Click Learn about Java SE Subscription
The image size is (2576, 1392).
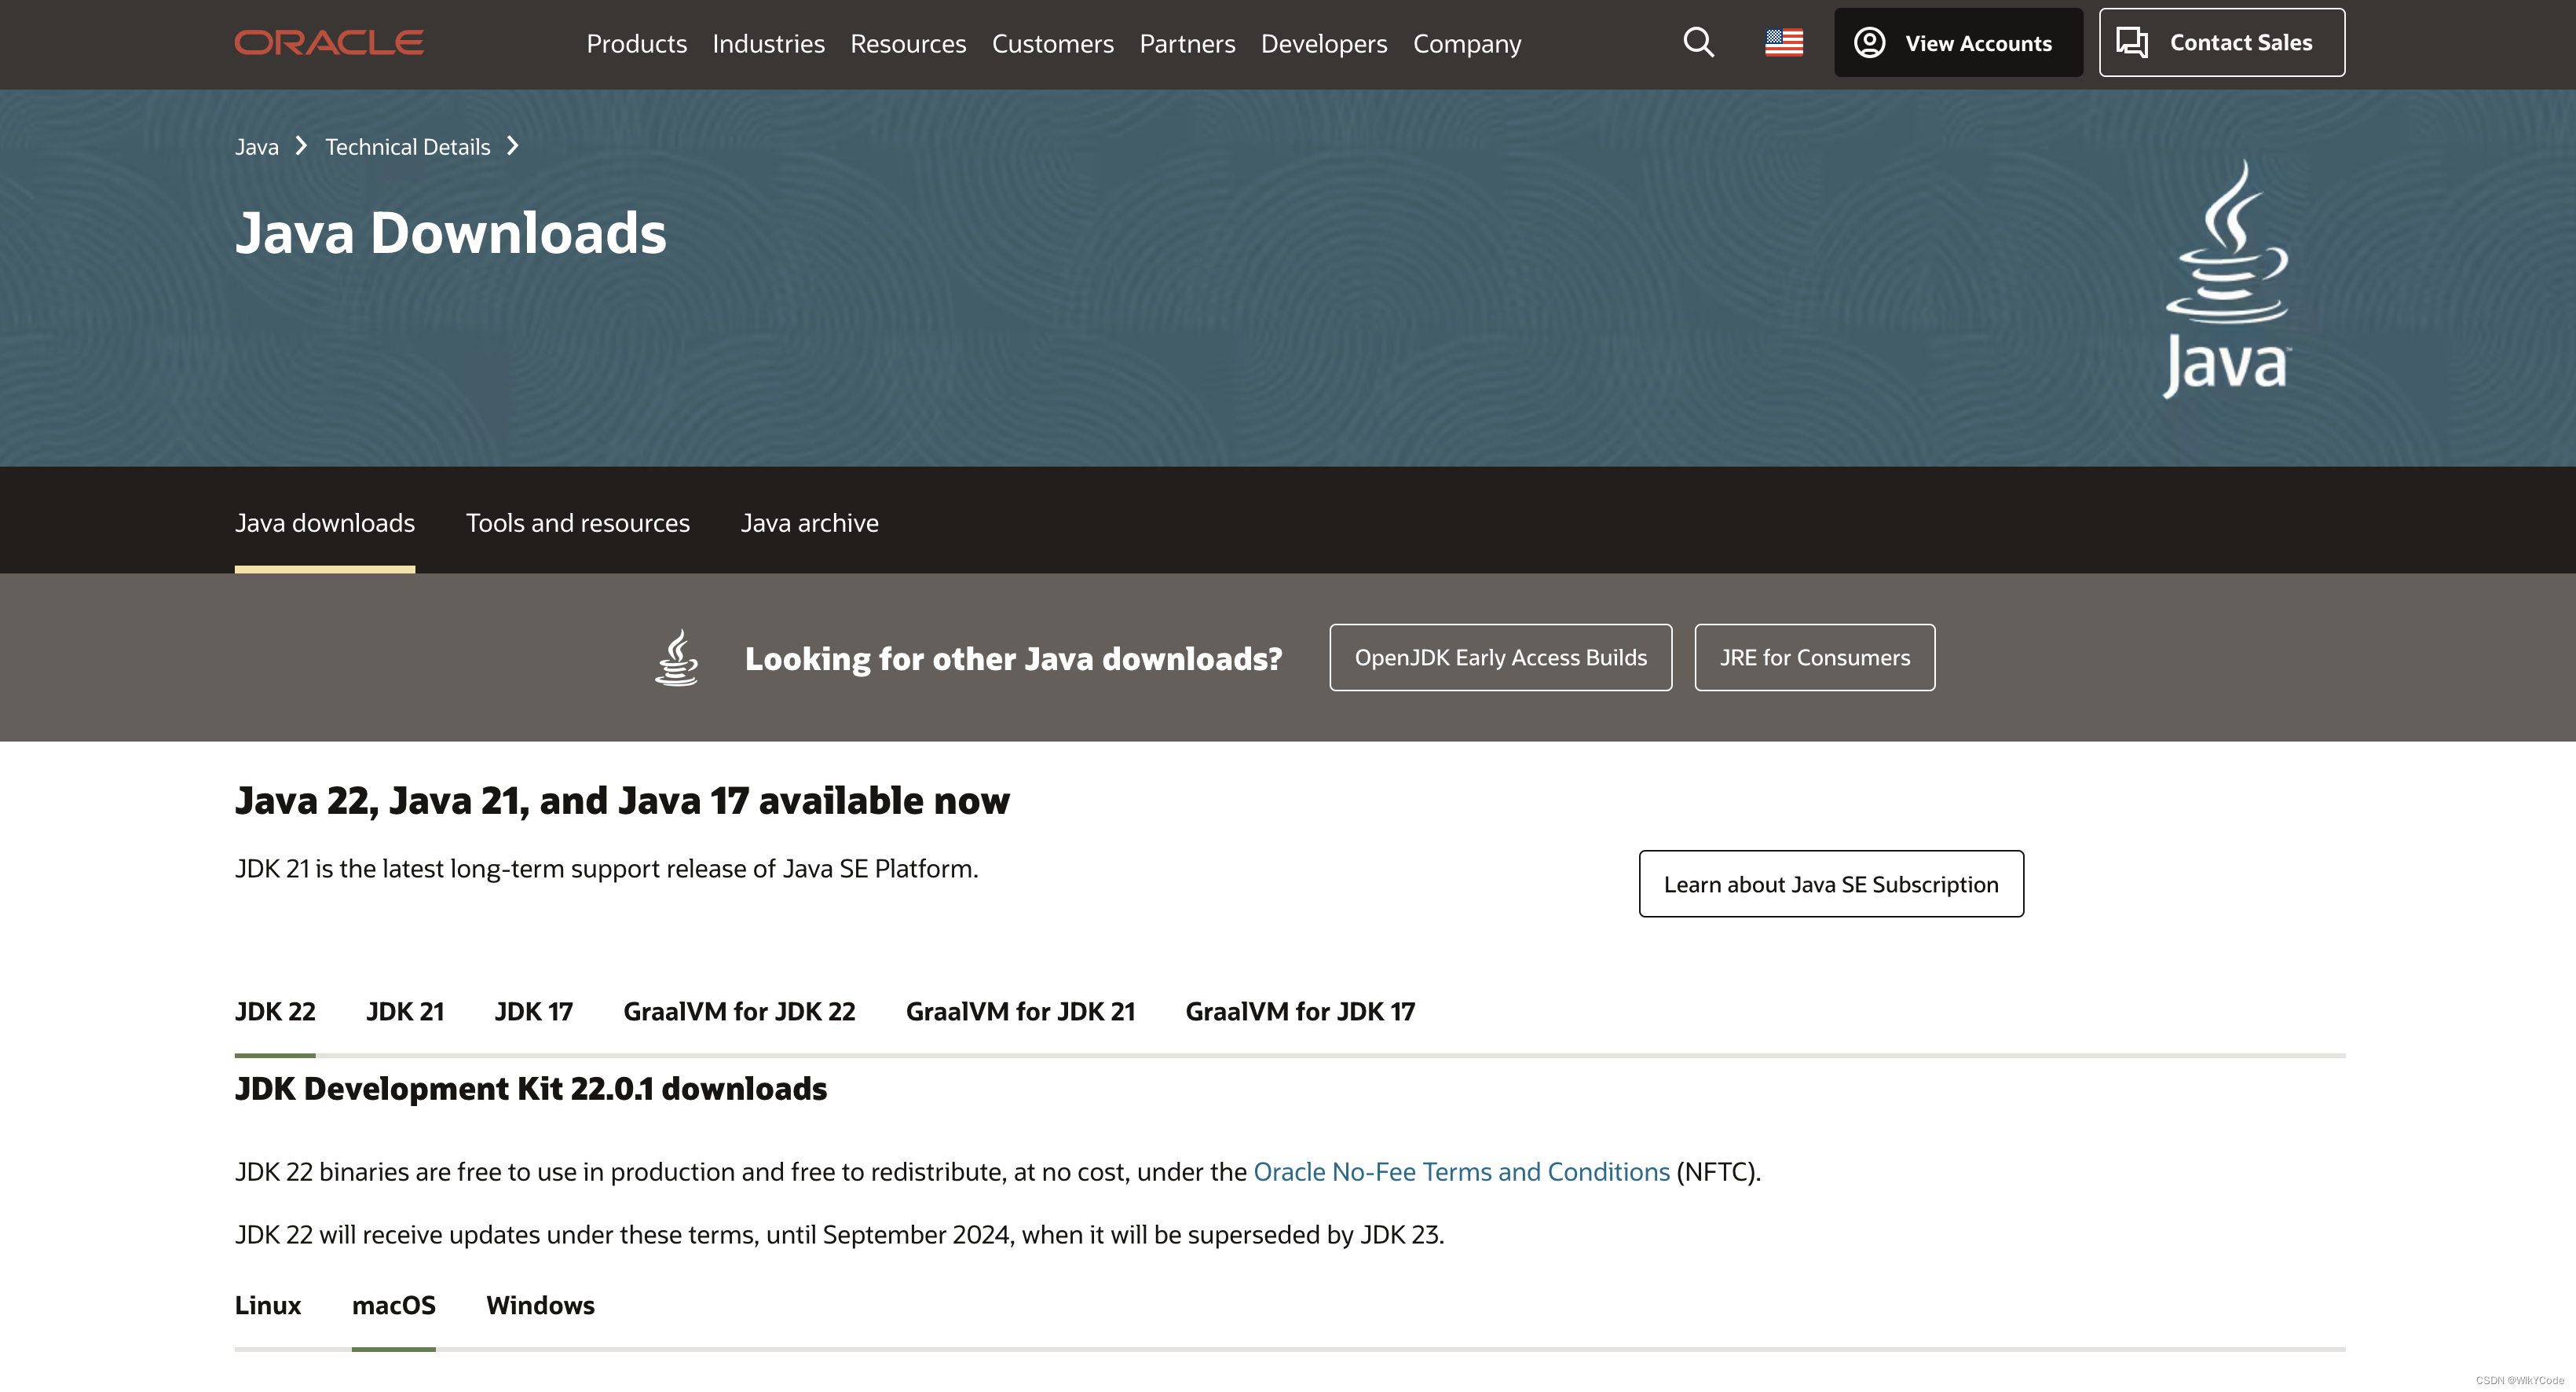[x=1831, y=884]
